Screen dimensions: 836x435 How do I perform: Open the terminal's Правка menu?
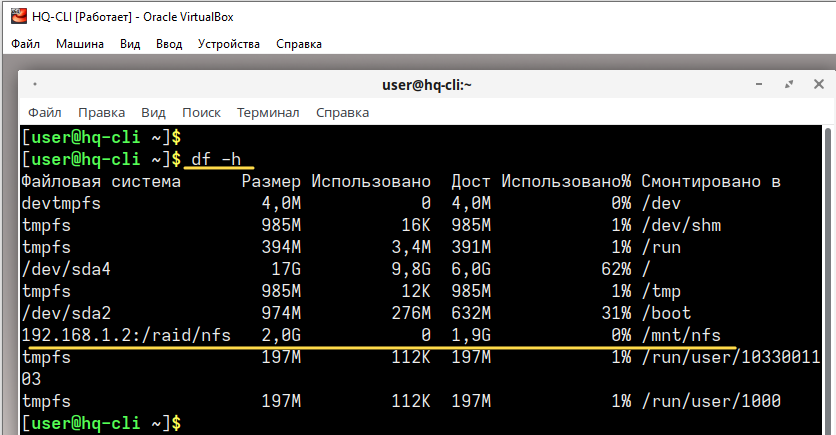pos(101,112)
